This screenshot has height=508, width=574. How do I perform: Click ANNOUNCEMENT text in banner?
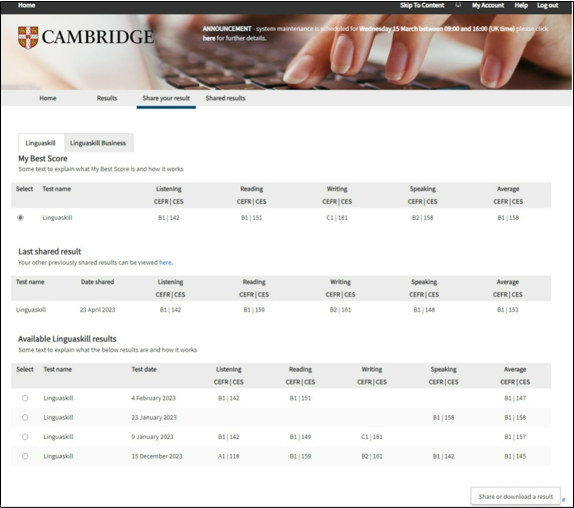pos(227,29)
